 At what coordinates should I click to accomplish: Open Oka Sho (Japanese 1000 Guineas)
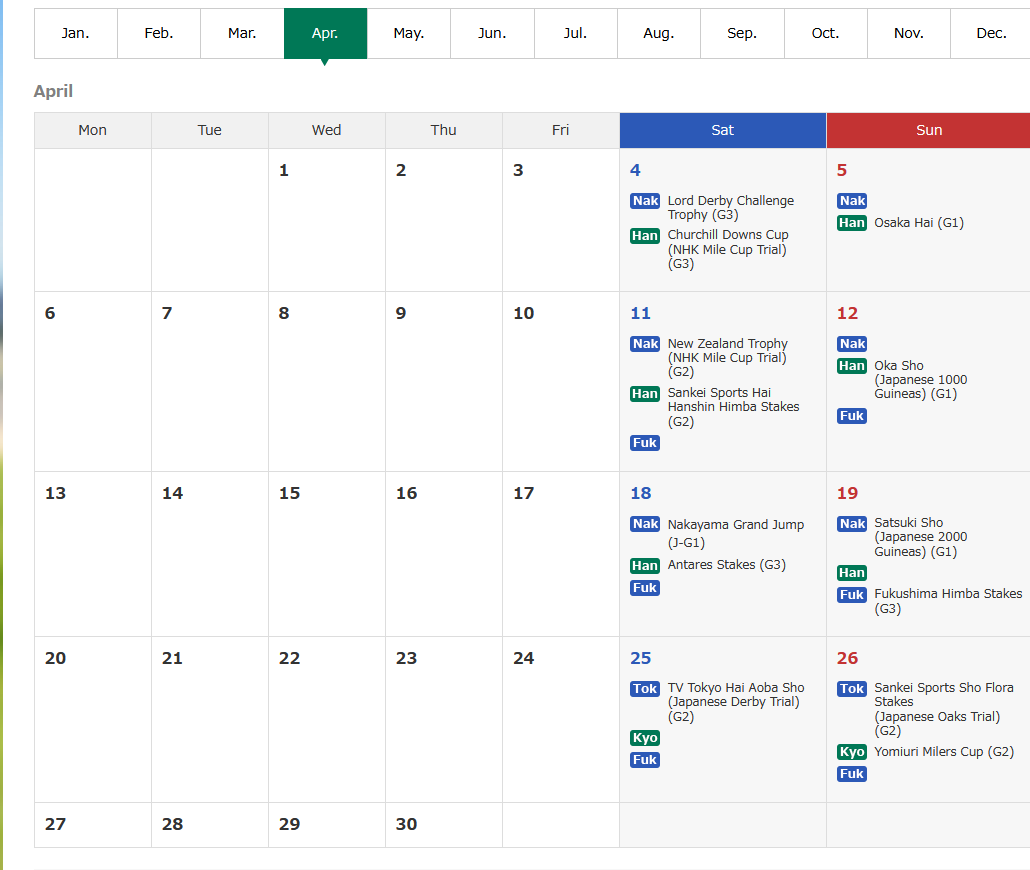coord(920,380)
